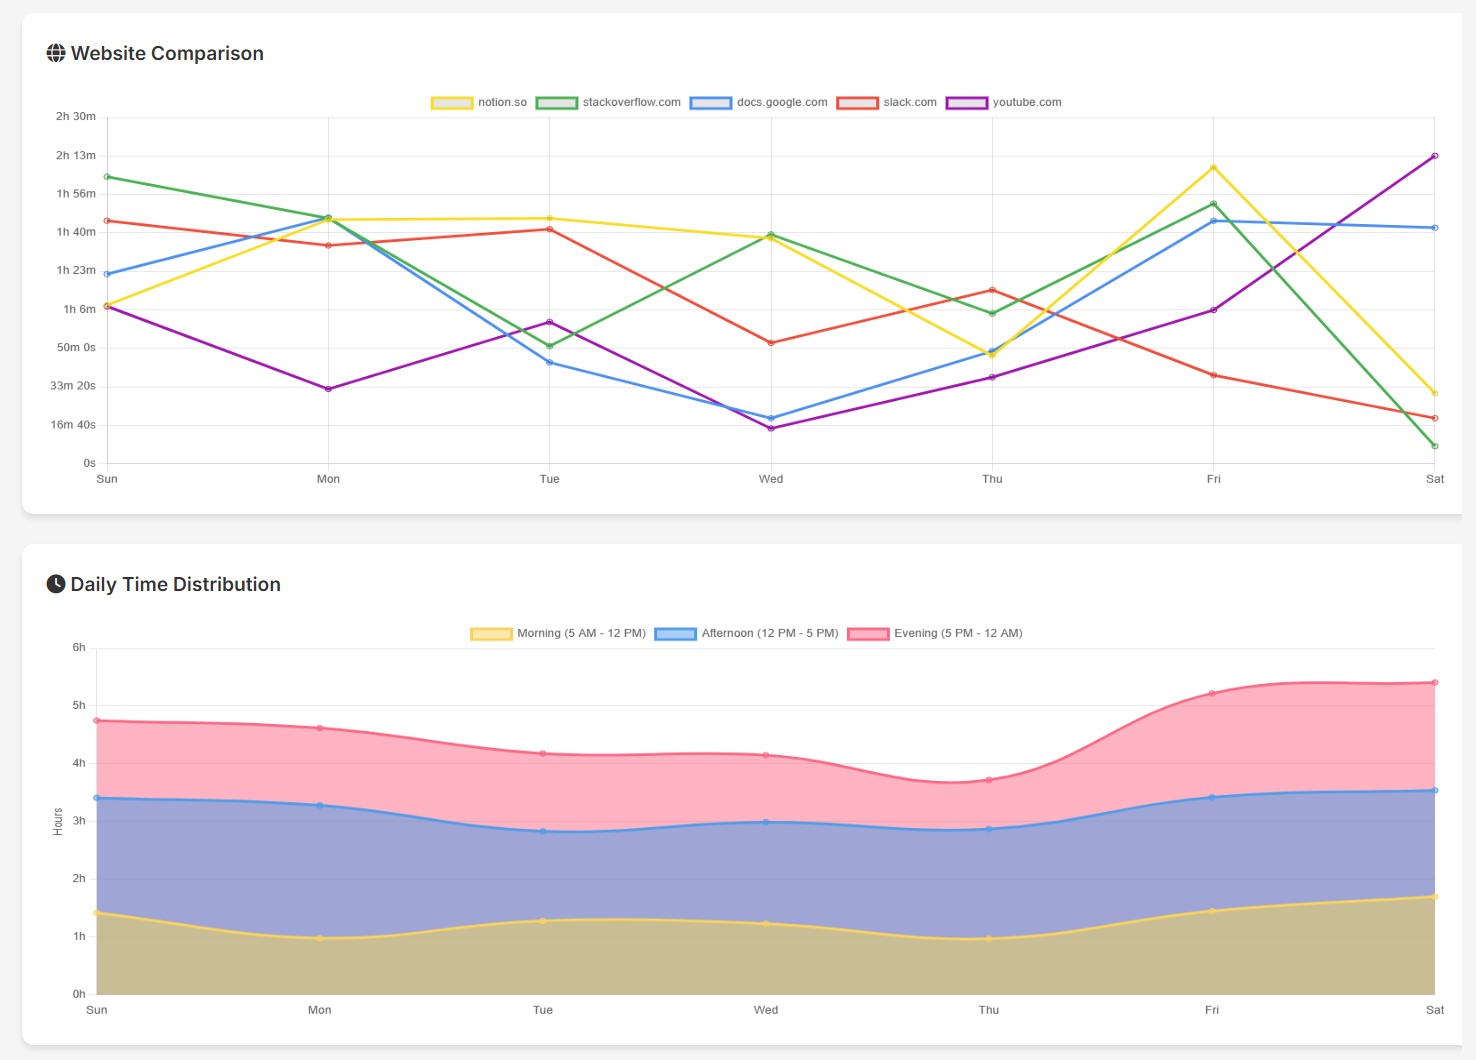Select slack.com data point on Thursday
This screenshot has width=1476, height=1060.
click(992, 290)
